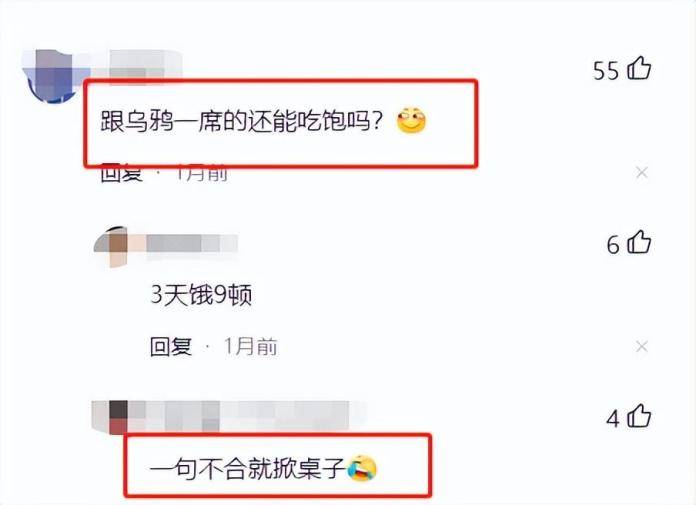The image size is (696, 505).
Task: Select the '跟乌鸦一席的还能吃饱吗' comment text
Action: point(241,121)
